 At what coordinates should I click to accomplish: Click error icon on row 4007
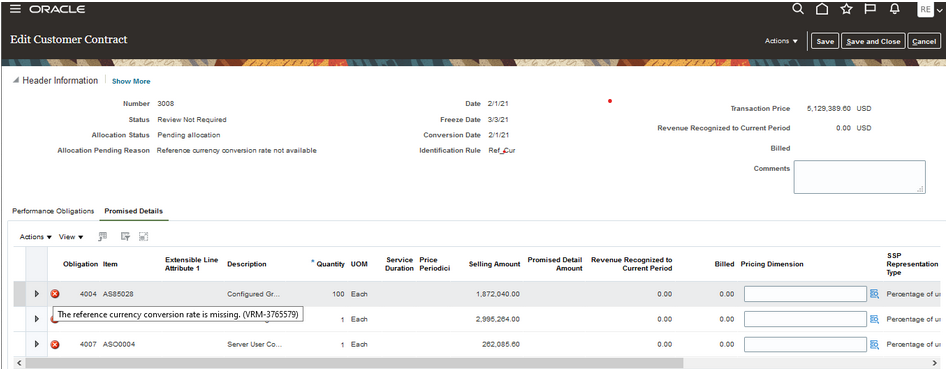click(x=54, y=344)
